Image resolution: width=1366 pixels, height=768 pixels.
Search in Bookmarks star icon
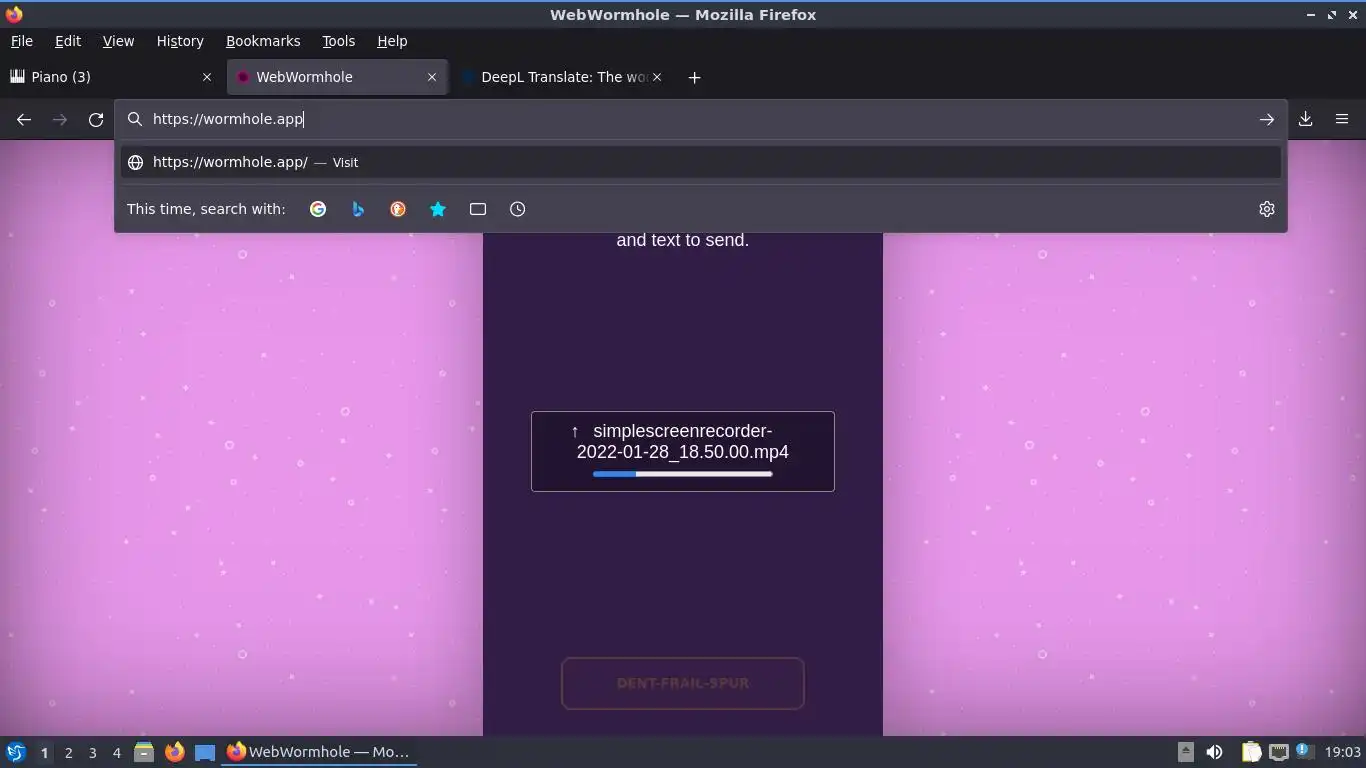pos(438,209)
